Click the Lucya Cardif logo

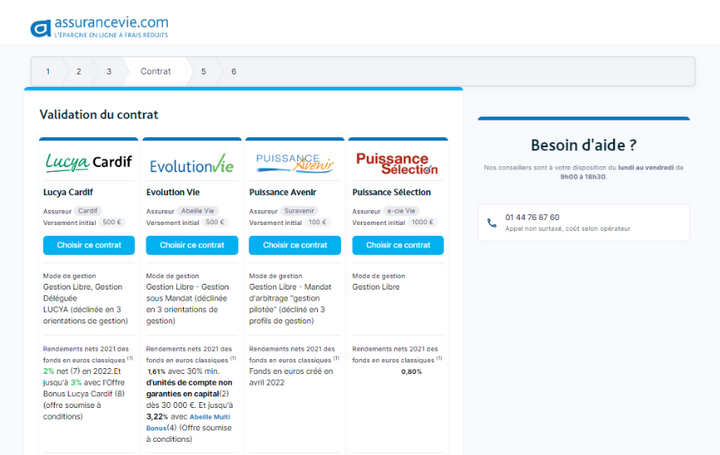(x=88, y=162)
